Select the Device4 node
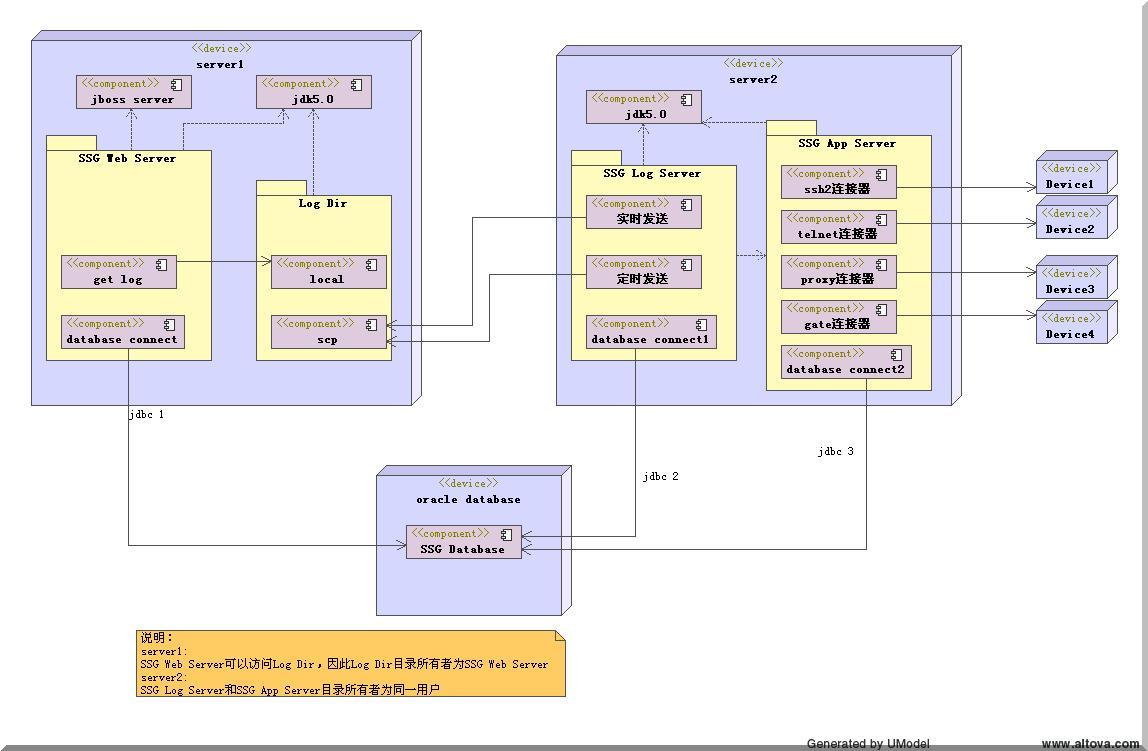This screenshot has height=751, width=1148. coord(1070,327)
